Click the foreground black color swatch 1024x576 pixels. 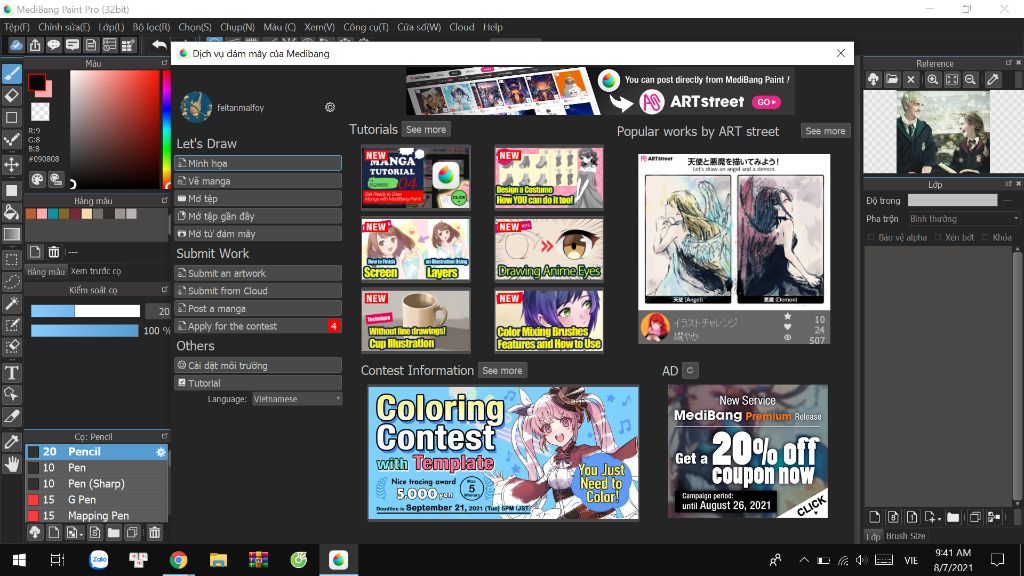pos(37,82)
